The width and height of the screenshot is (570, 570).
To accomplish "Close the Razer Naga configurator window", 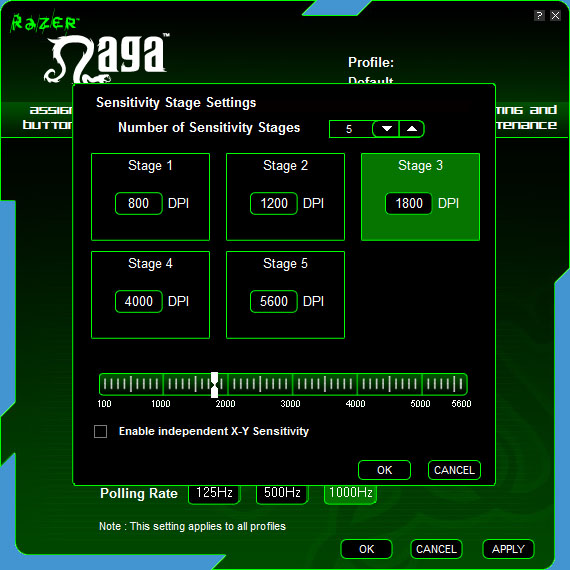I will 555,16.
